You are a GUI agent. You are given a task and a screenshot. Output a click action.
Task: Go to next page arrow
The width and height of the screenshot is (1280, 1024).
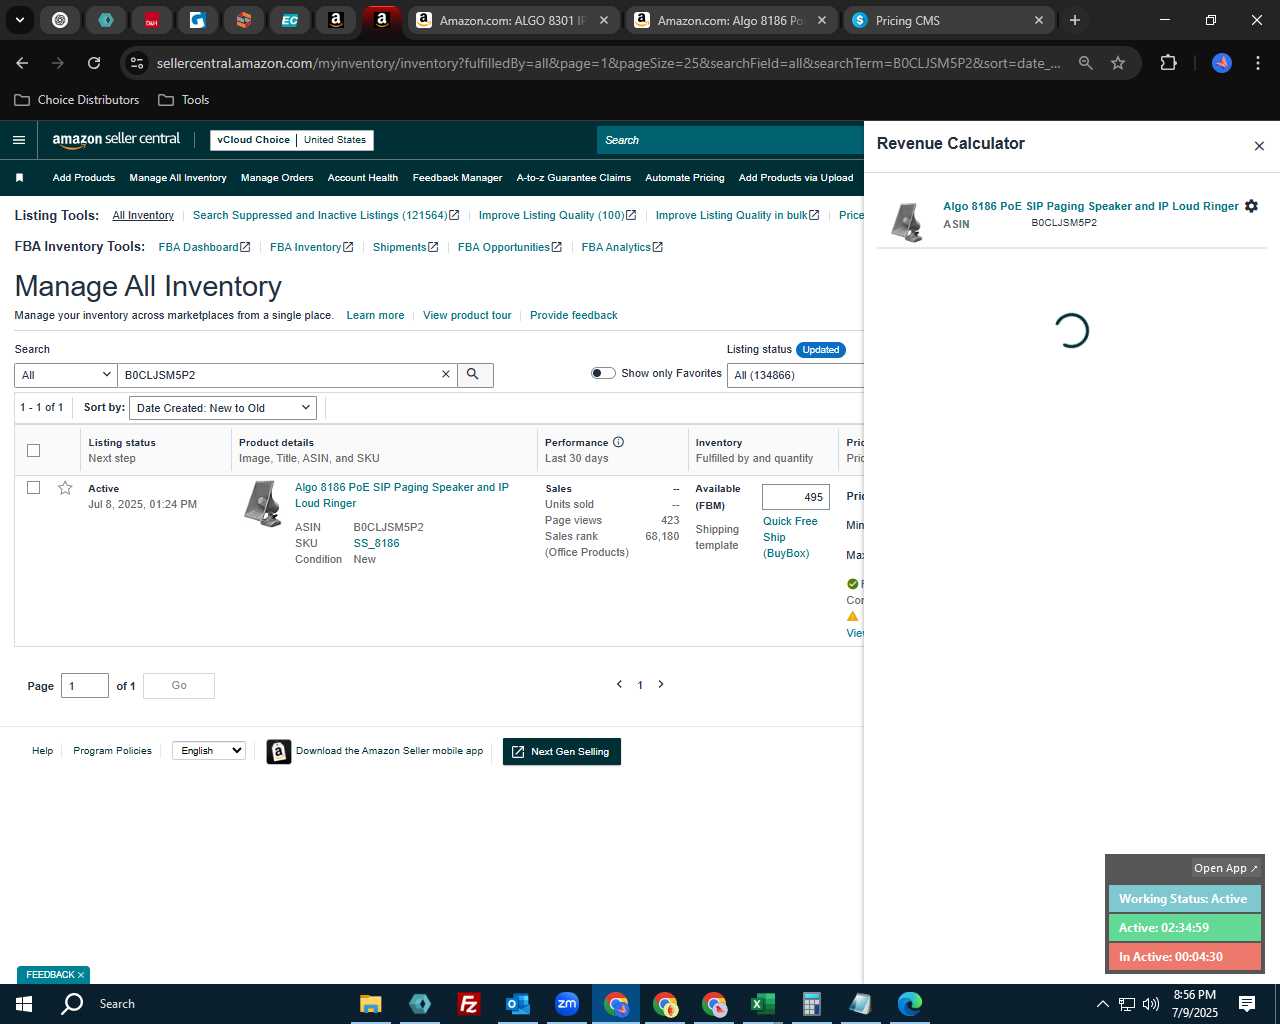coord(661,685)
